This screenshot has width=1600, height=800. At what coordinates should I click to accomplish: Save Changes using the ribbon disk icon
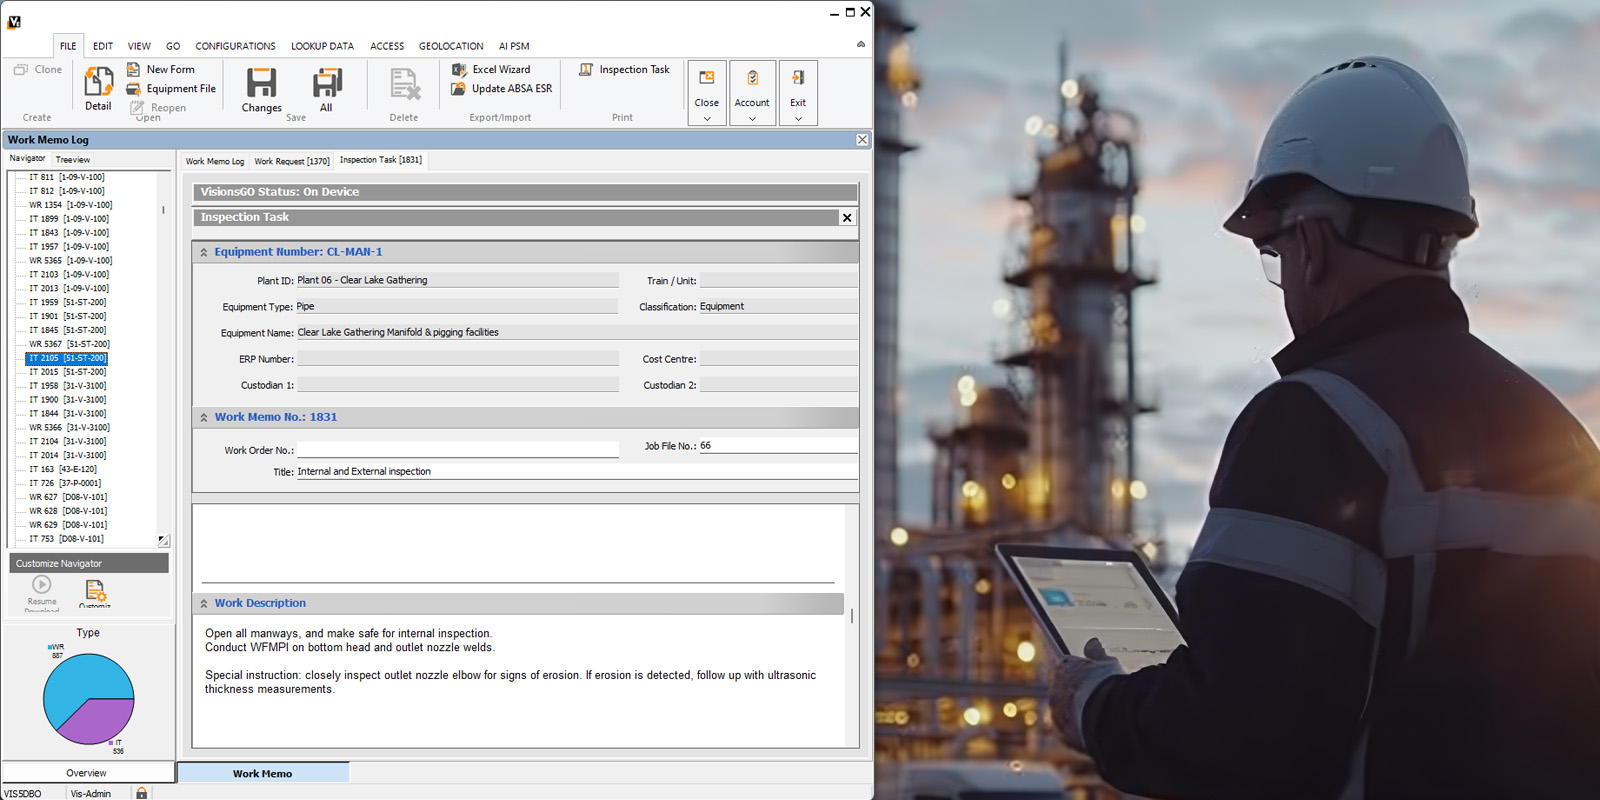click(x=261, y=83)
